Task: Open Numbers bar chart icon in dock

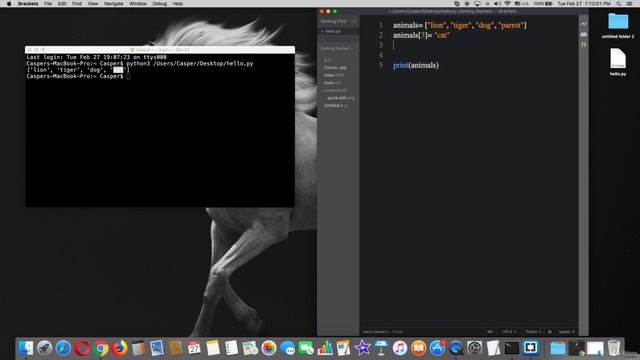Action: pyautogui.click(x=325, y=348)
